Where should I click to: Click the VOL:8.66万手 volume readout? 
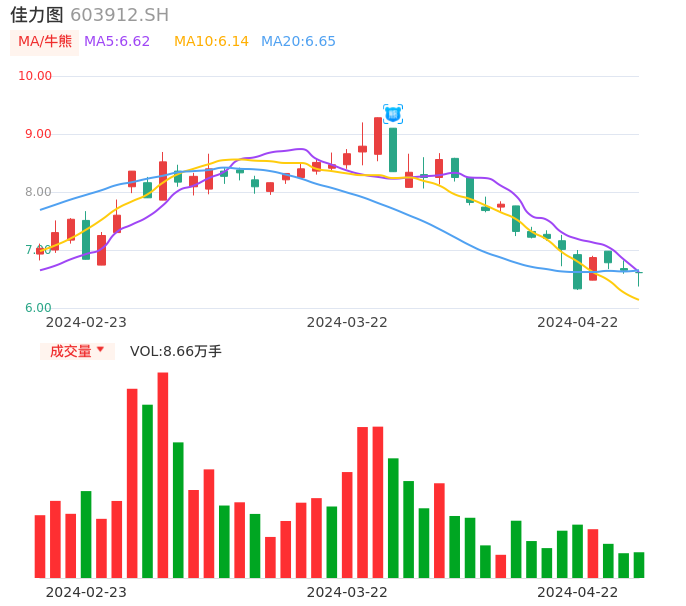(176, 351)
